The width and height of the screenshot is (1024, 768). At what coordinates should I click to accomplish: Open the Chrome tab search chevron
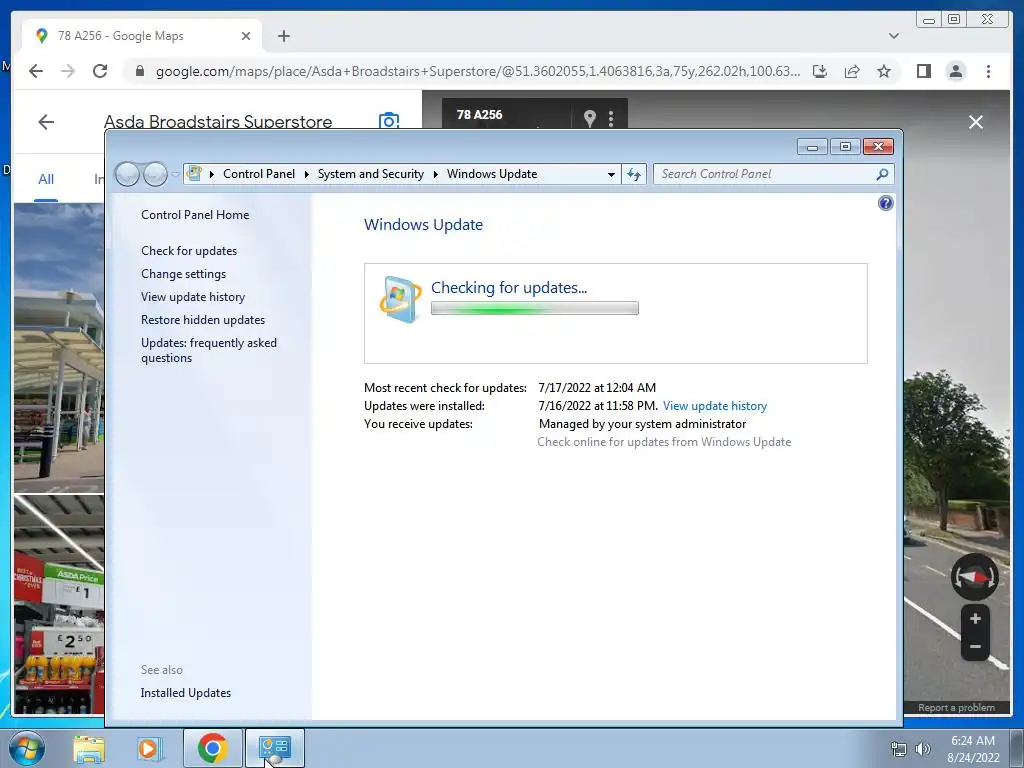[894, 36]
